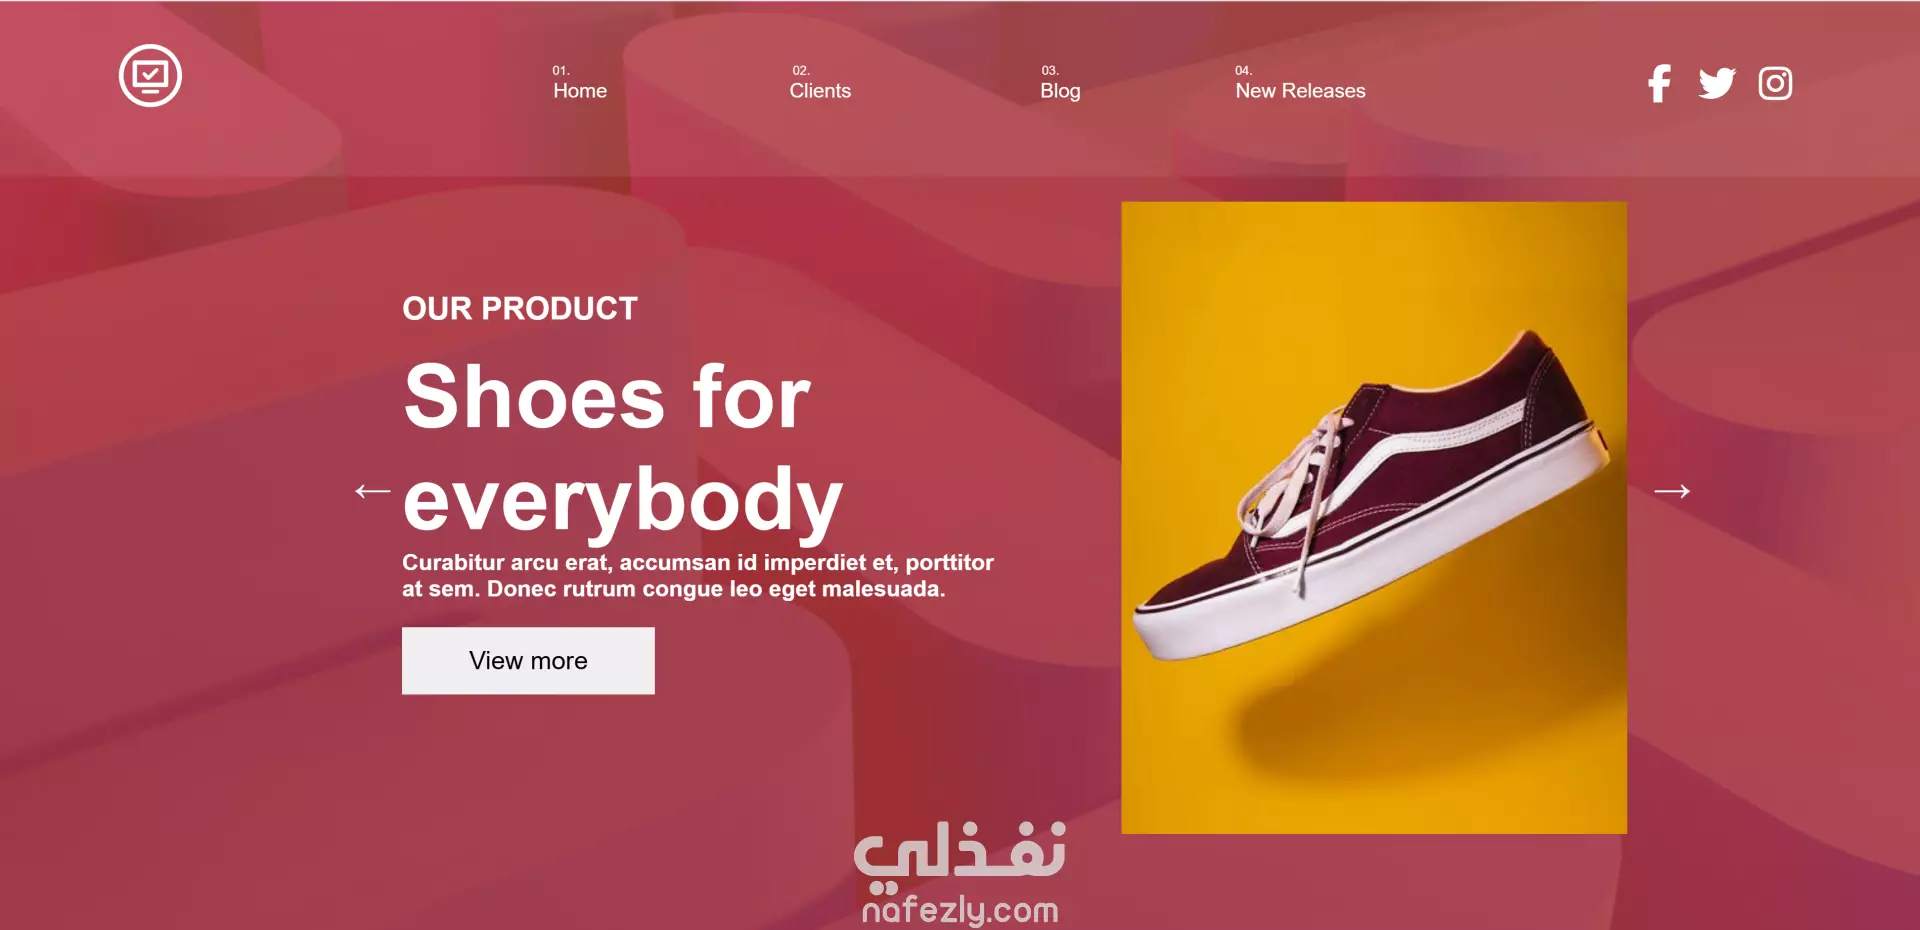Click the OUR PRODUCT subtitle text
The height and width of the screenshot is (930, 1920).
tap(520, 308)
